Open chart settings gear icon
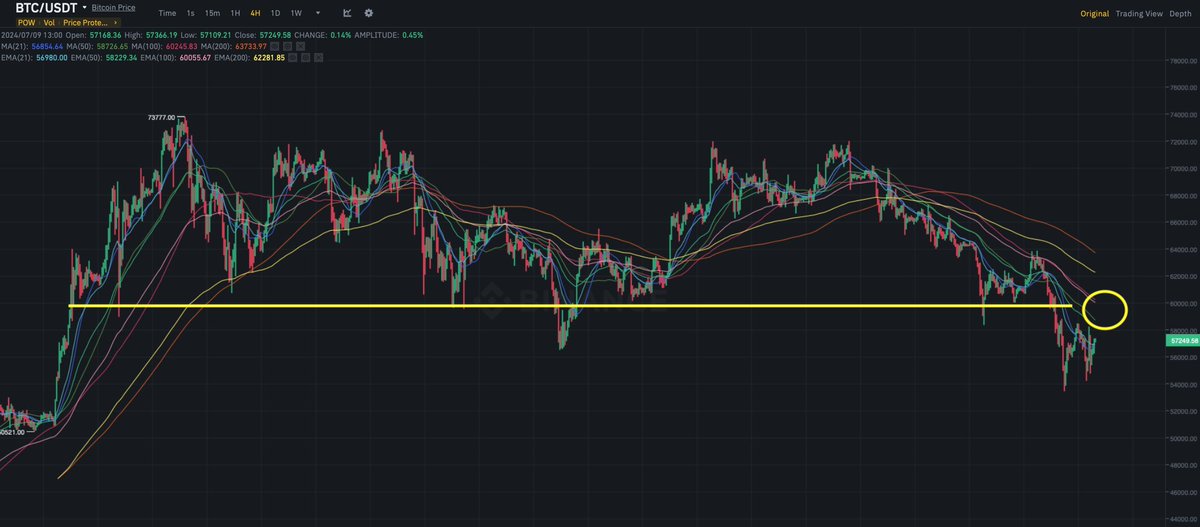The height and width of the screenshot is (527, 1200). click(369, 13)
